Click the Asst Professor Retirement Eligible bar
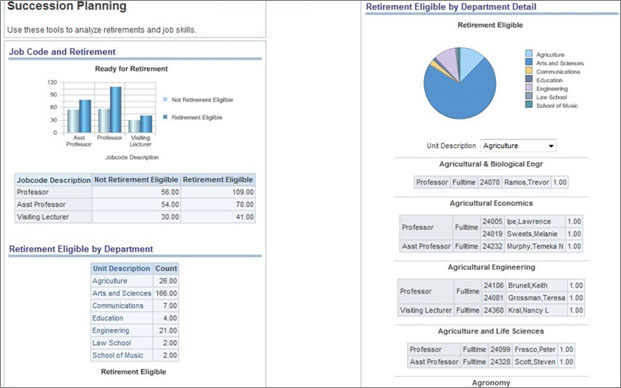Viewport: 621px width, 388px height. (85, 116)
